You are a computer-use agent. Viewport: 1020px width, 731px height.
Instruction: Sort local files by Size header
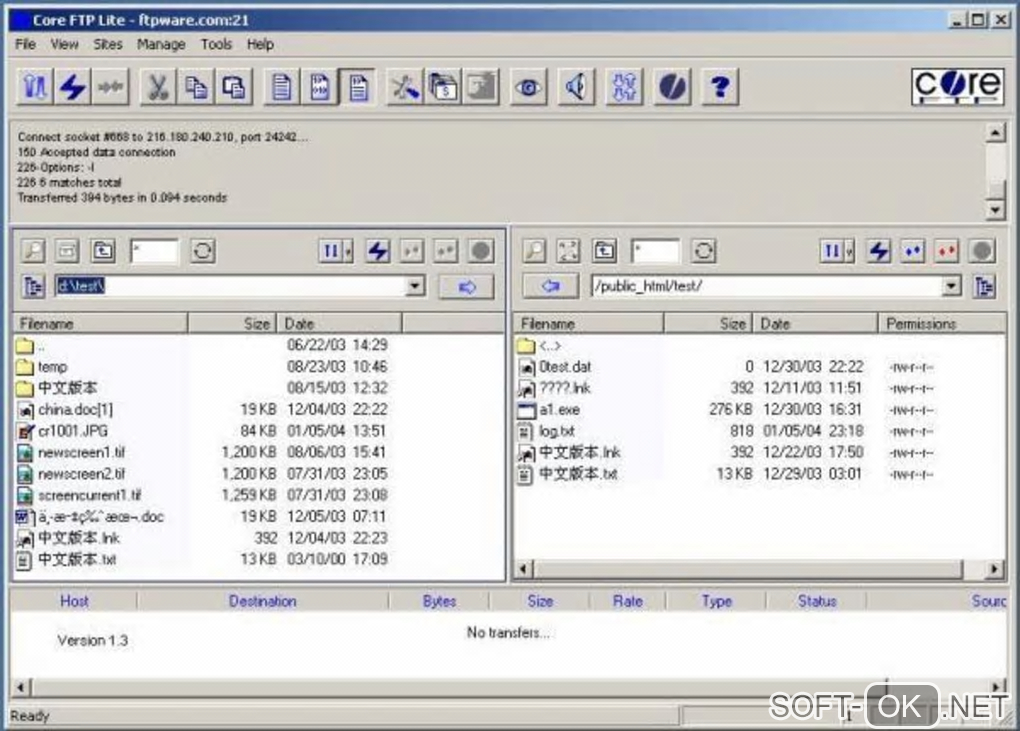tap(232, 323)
